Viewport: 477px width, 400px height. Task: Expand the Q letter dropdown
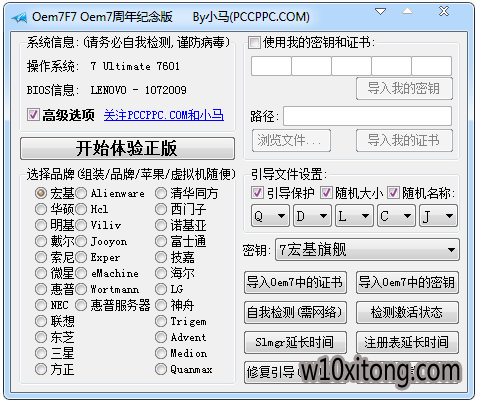click(270, 216)
